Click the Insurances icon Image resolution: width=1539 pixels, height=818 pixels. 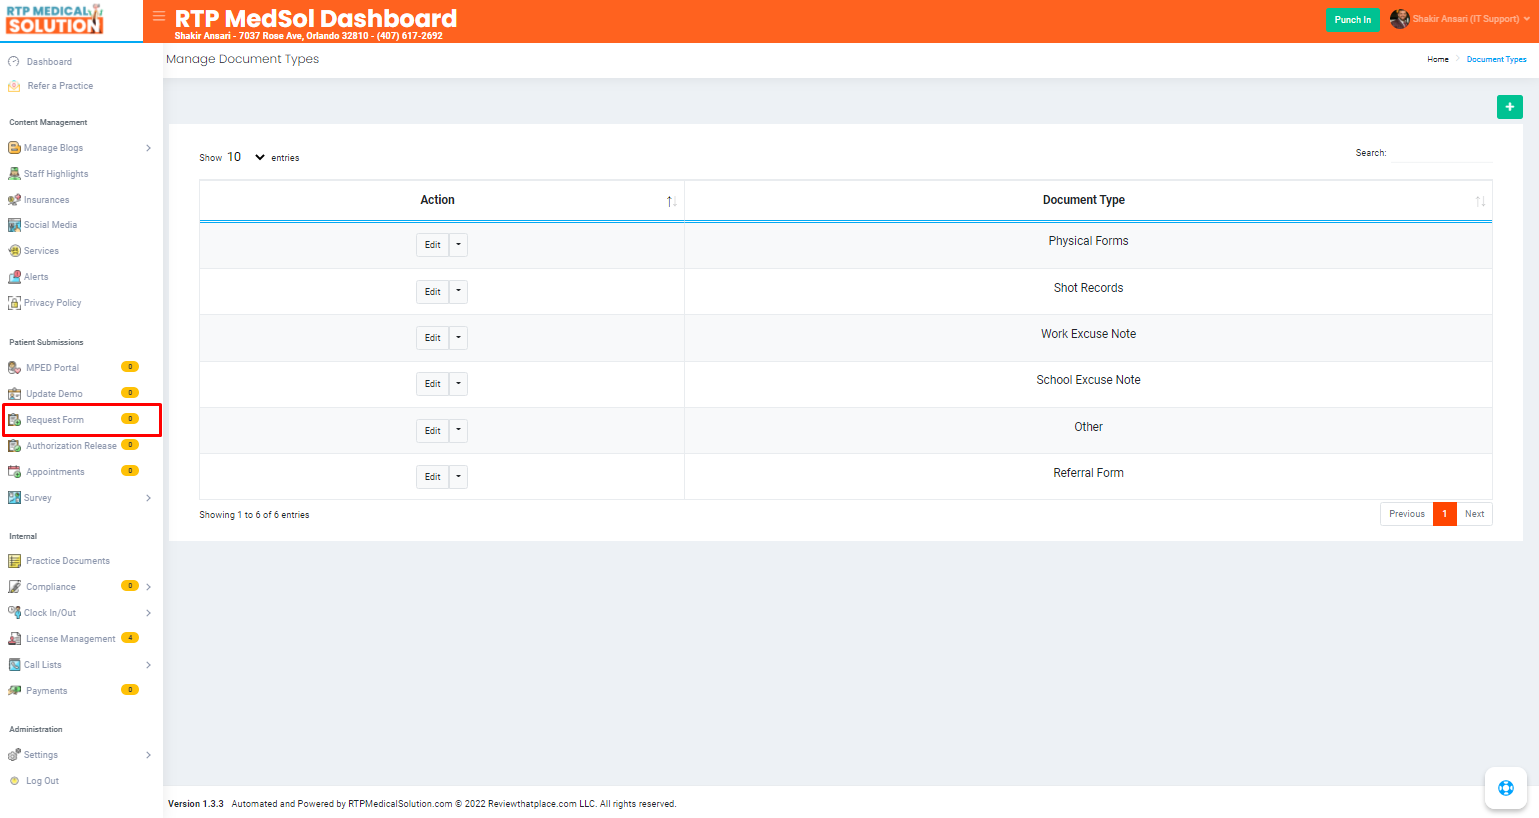[x=14, y=200]
